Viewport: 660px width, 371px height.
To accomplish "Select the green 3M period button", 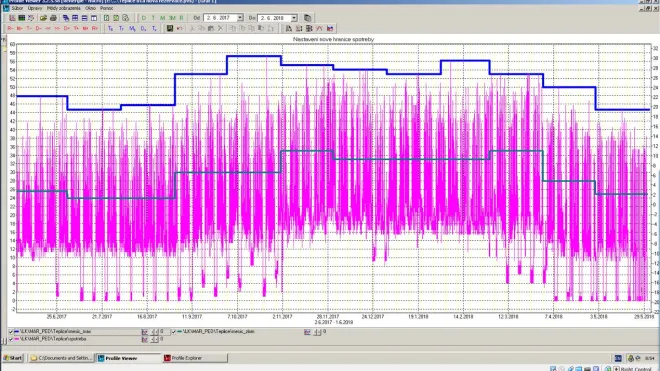I will coord(172,18).
